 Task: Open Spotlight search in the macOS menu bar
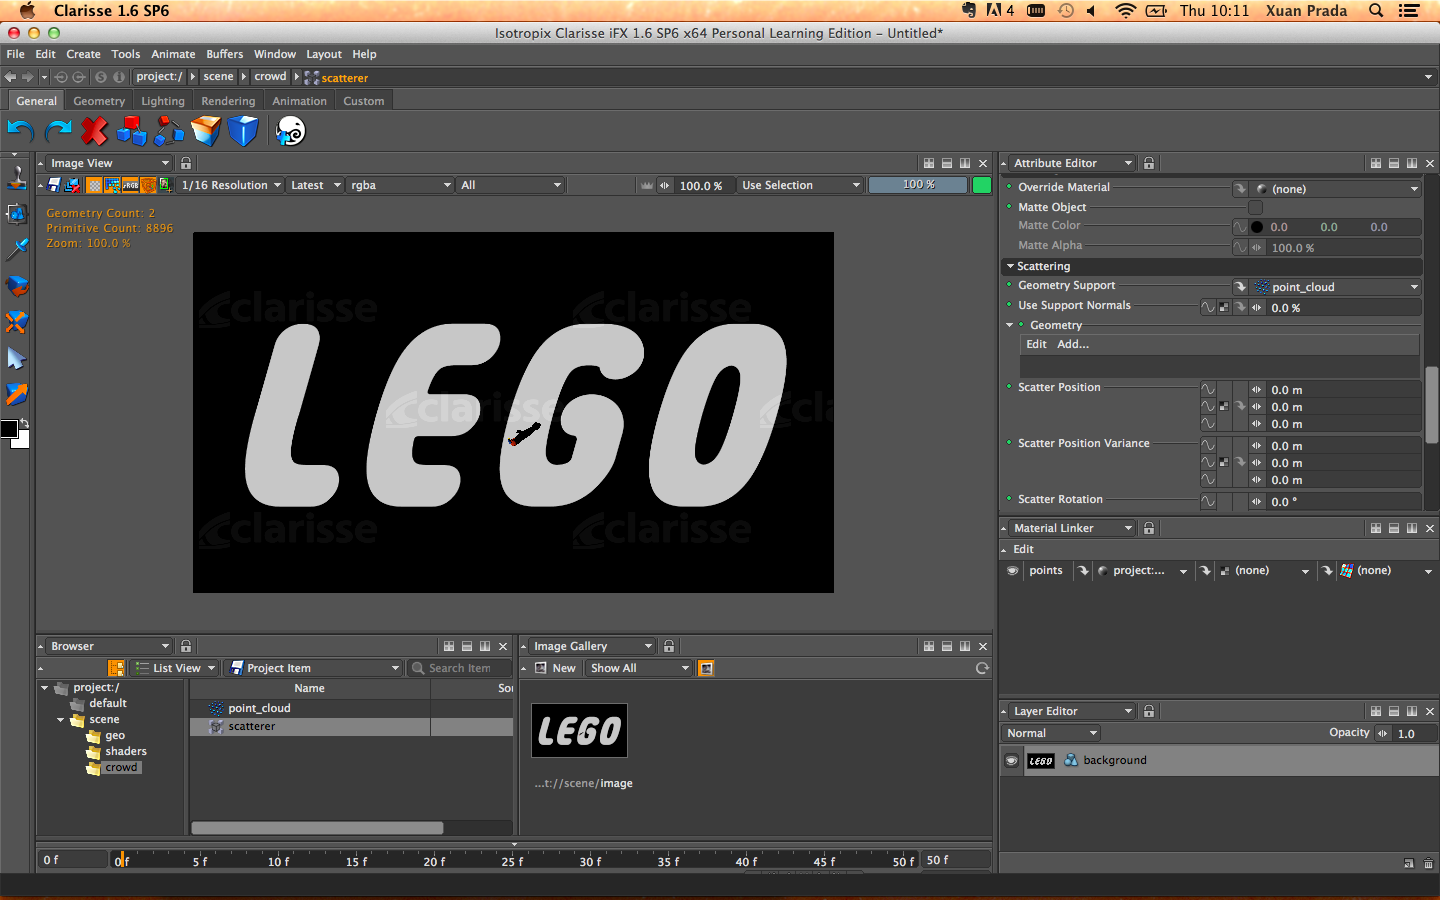1376,11
